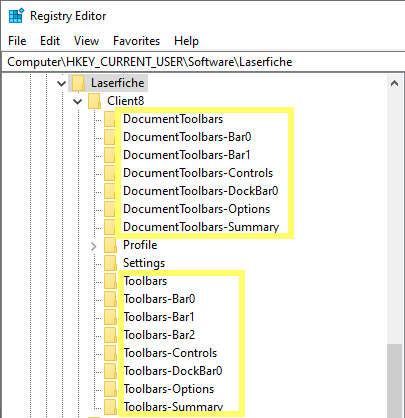
Task: Click the Client8 folder icon
Action: (x=95, y=101)
